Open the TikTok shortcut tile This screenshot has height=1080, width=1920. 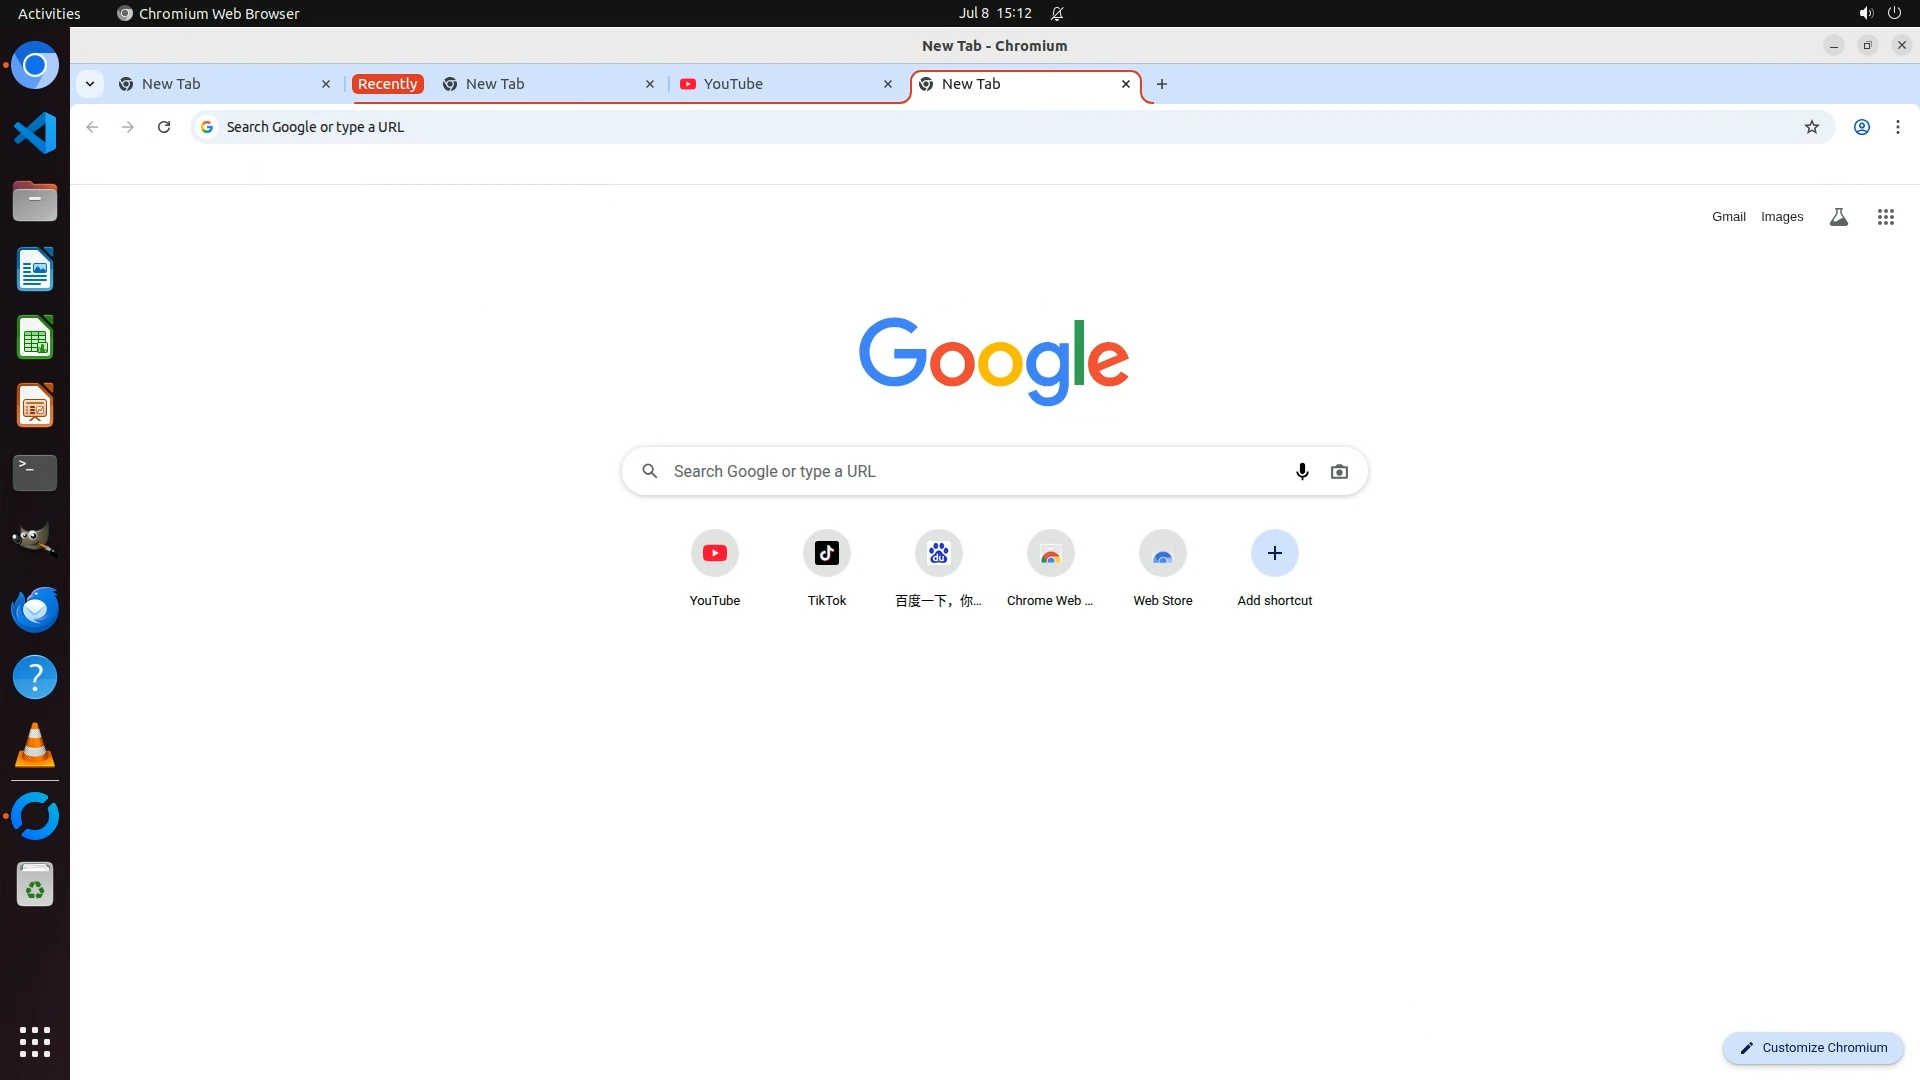(x=826, y=553)
